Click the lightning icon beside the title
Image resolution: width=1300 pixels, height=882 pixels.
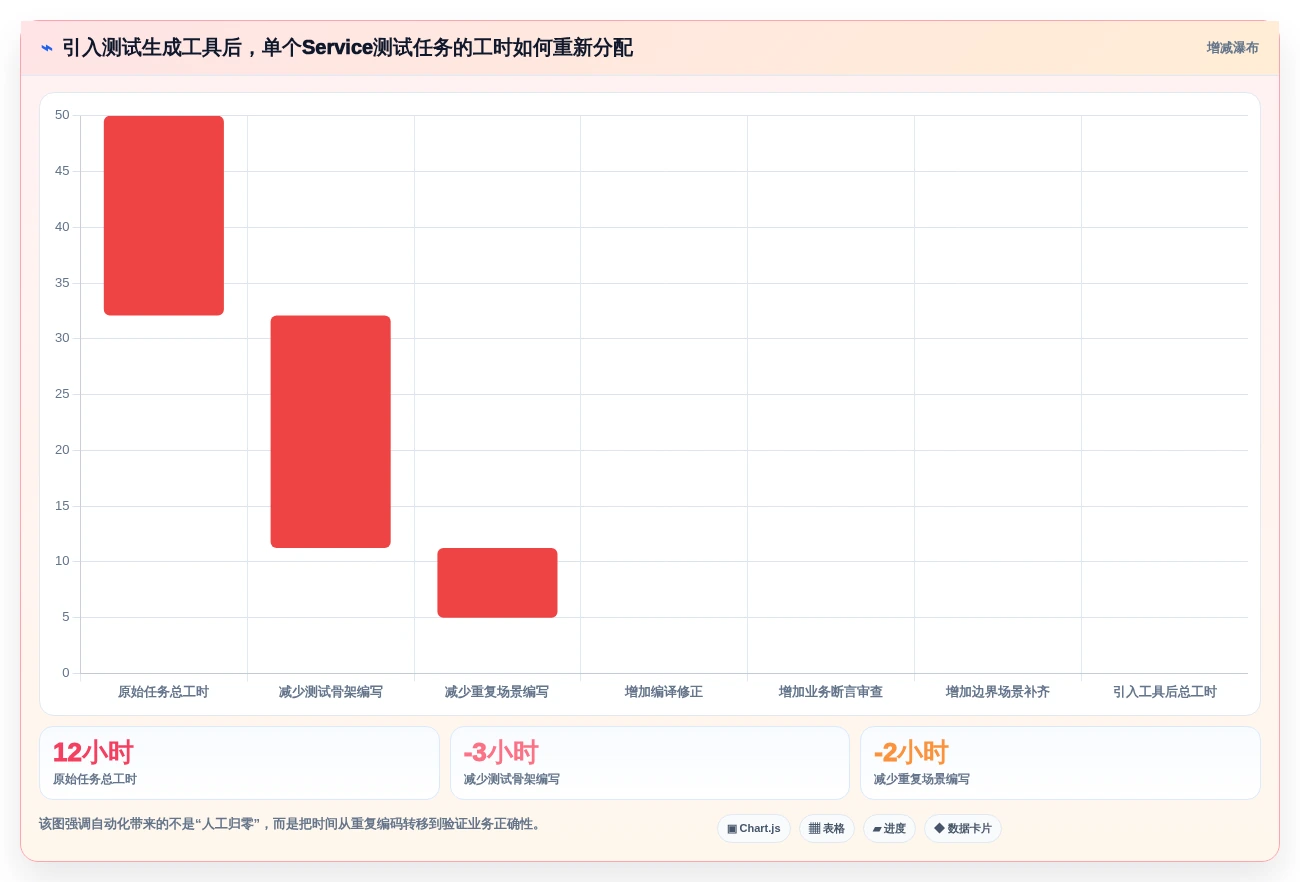click(47, 48)
